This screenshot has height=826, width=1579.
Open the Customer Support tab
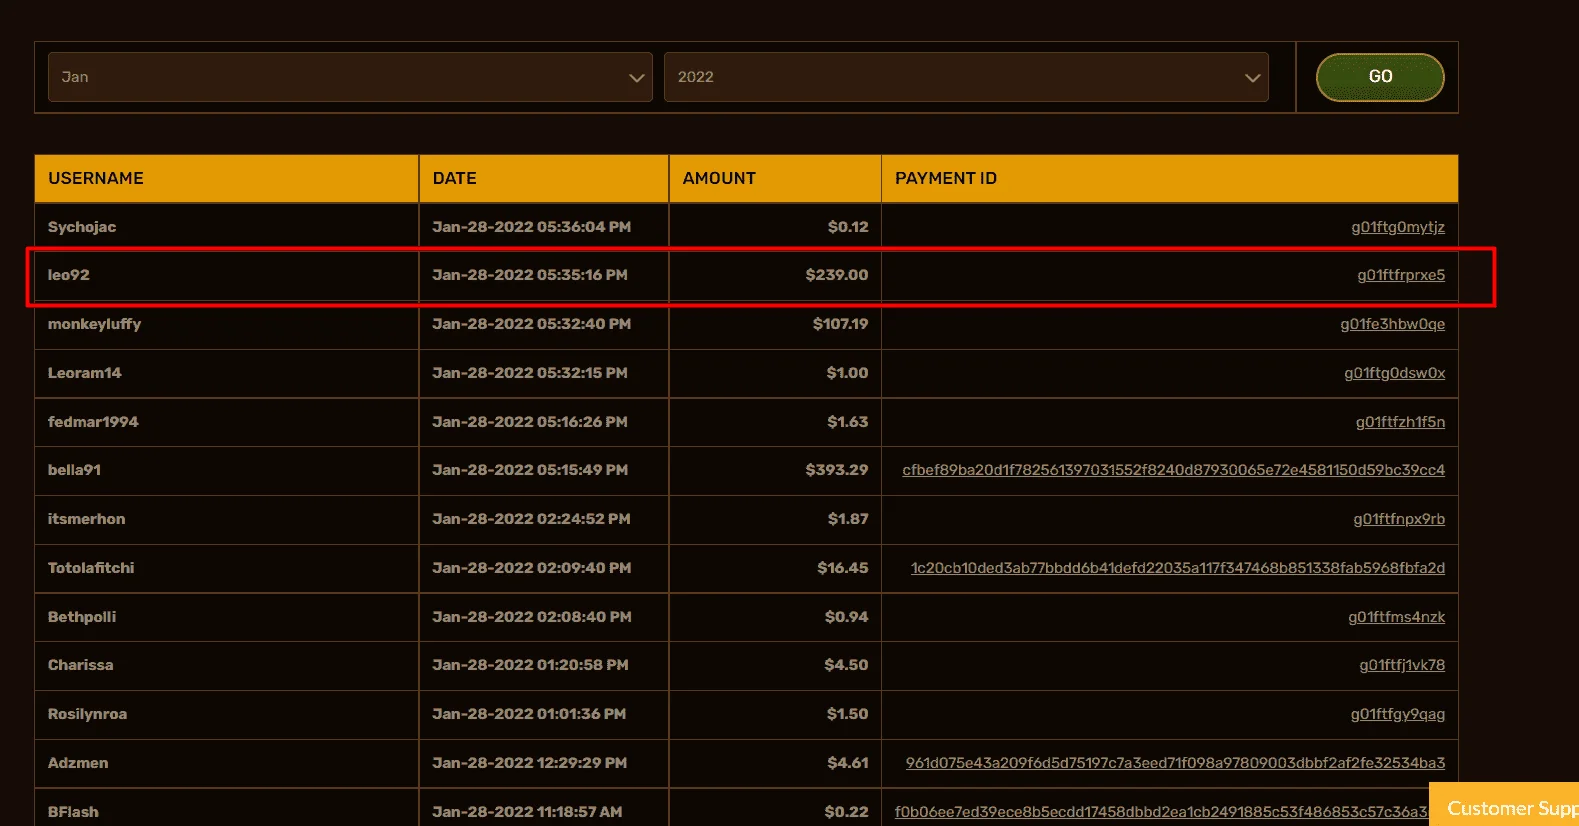(1504, 806)
